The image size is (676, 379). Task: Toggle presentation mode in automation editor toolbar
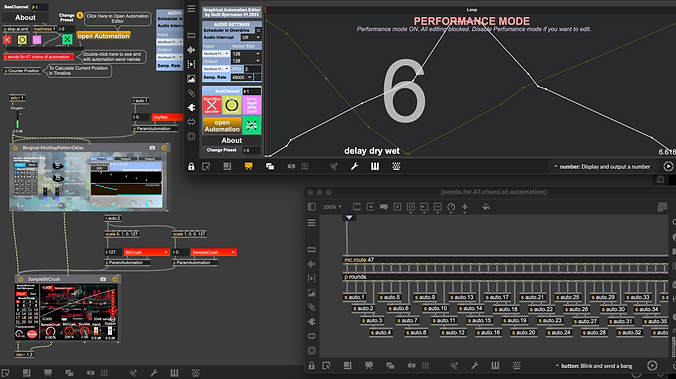coord(248,166)
